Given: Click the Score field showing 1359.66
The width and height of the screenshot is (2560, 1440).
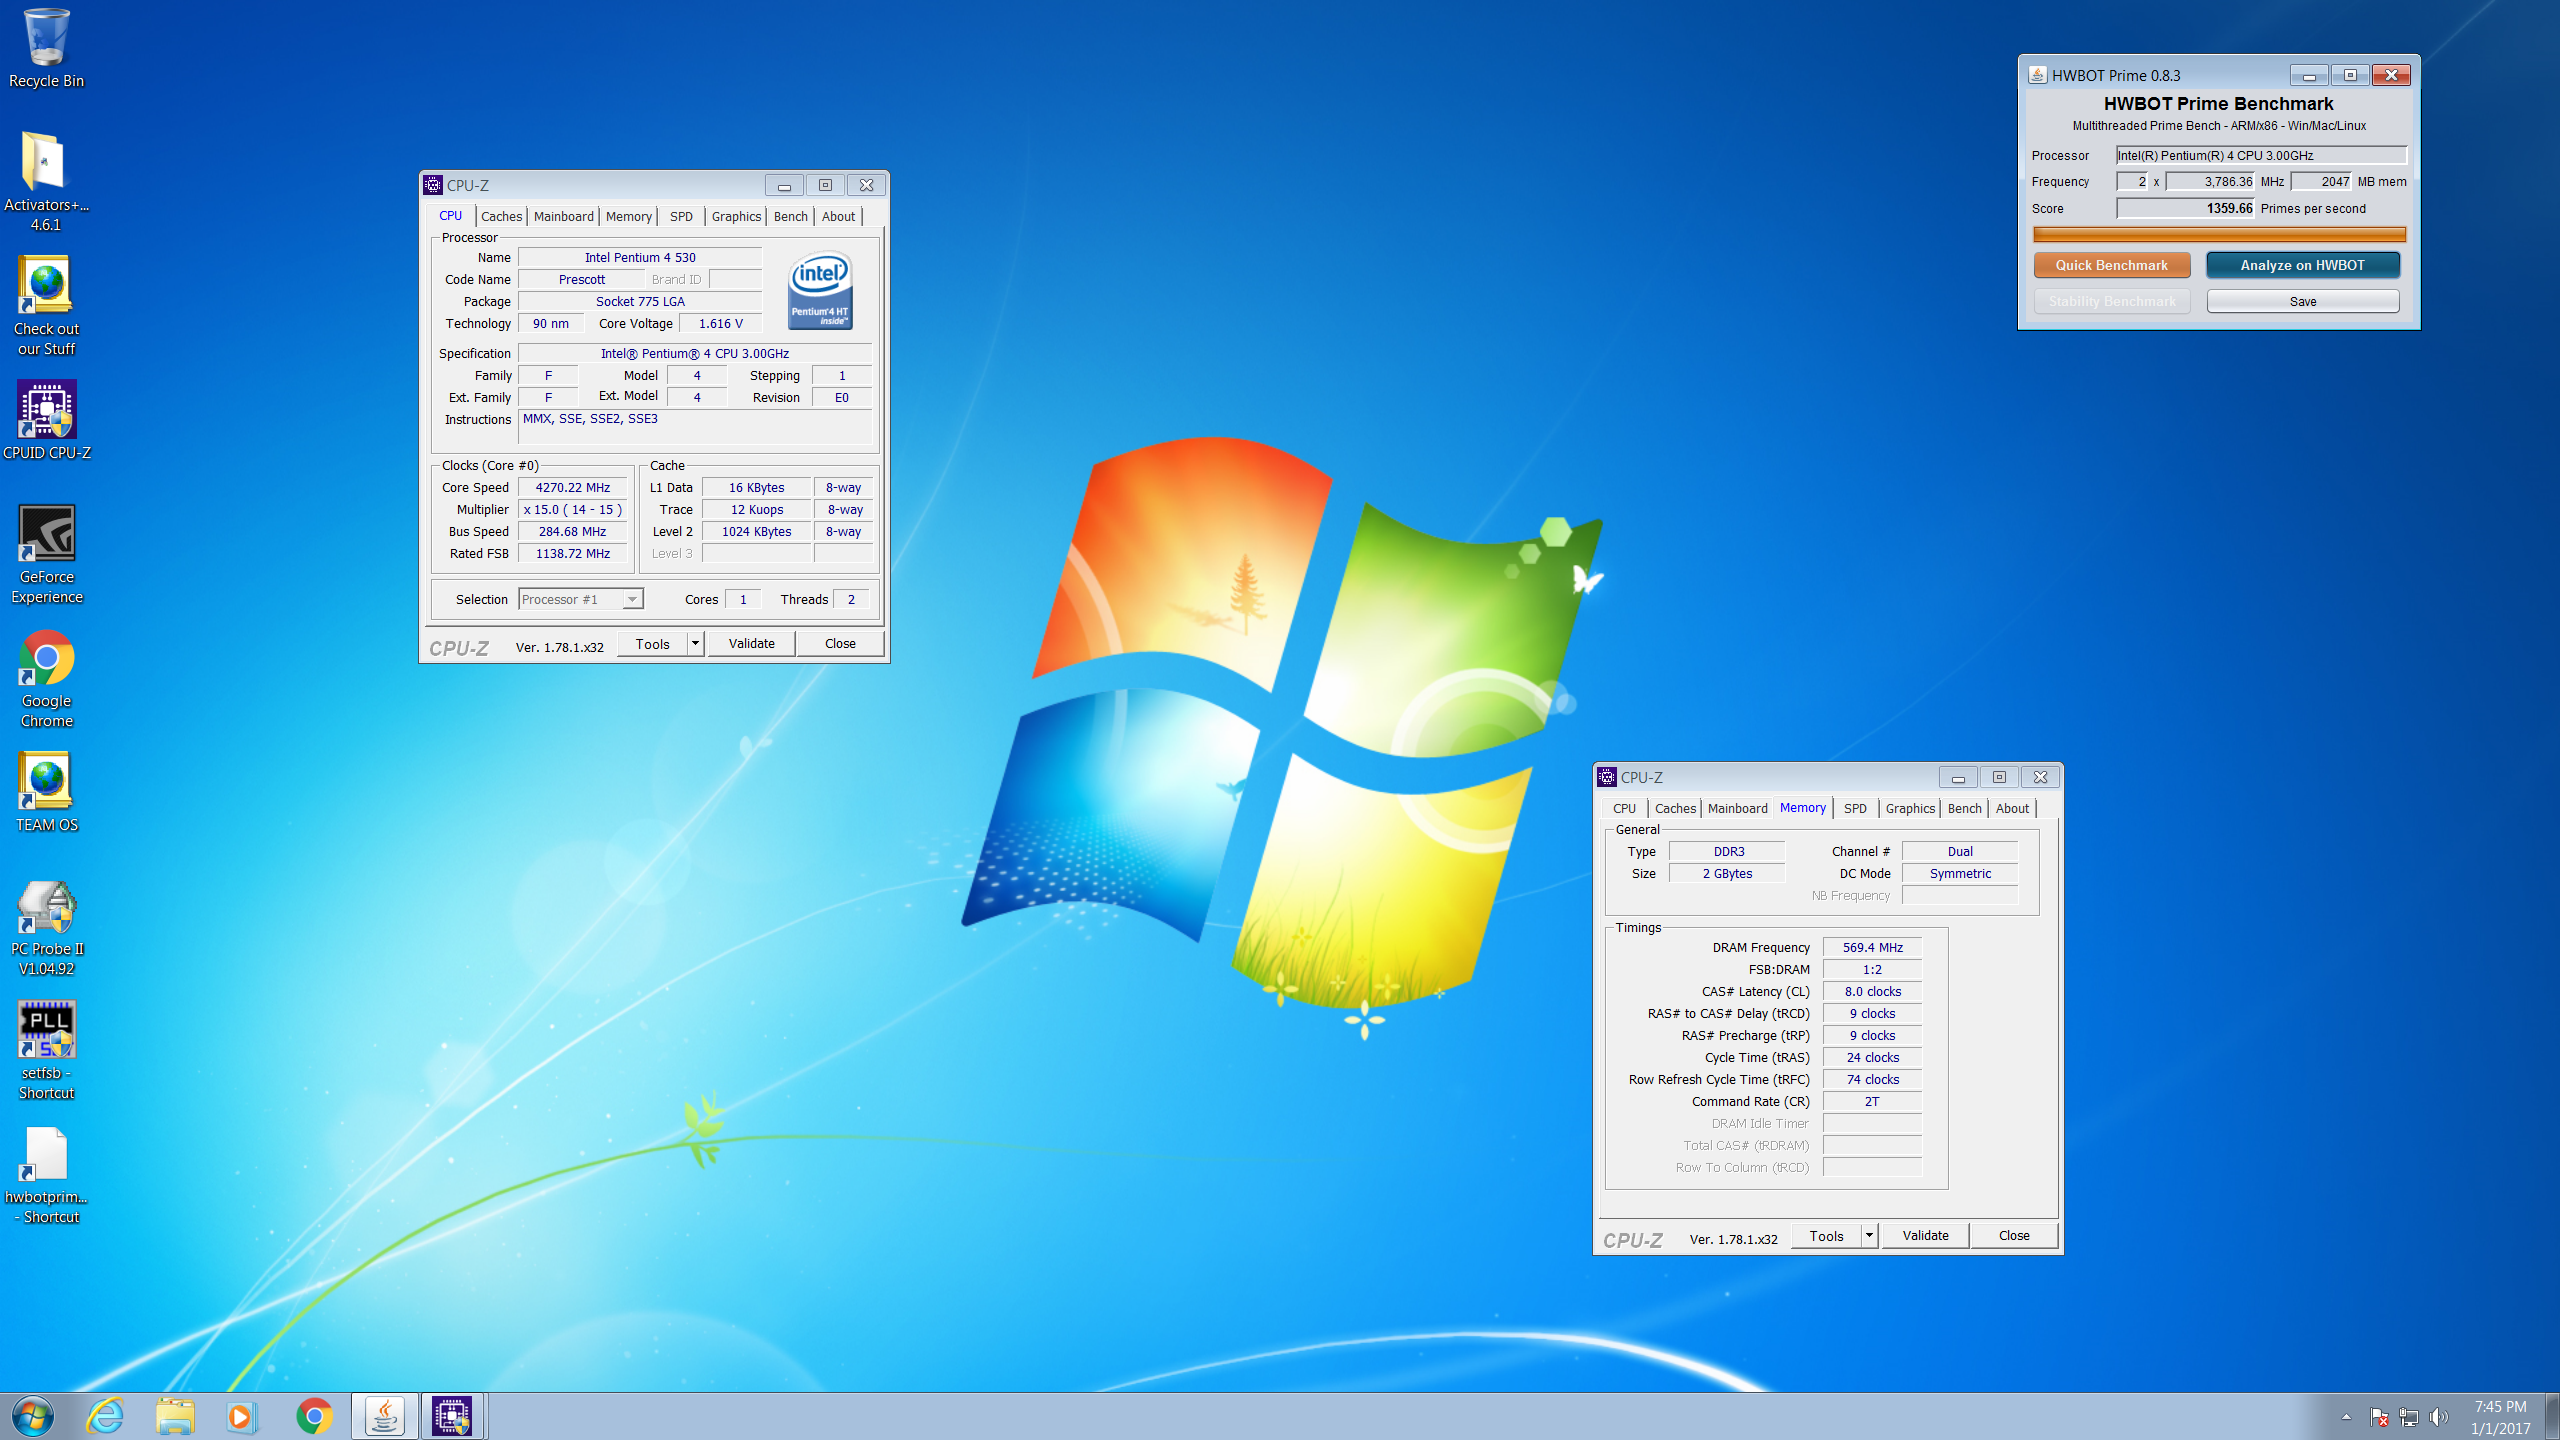Looking at the screenshot, I should [2186, 208].
